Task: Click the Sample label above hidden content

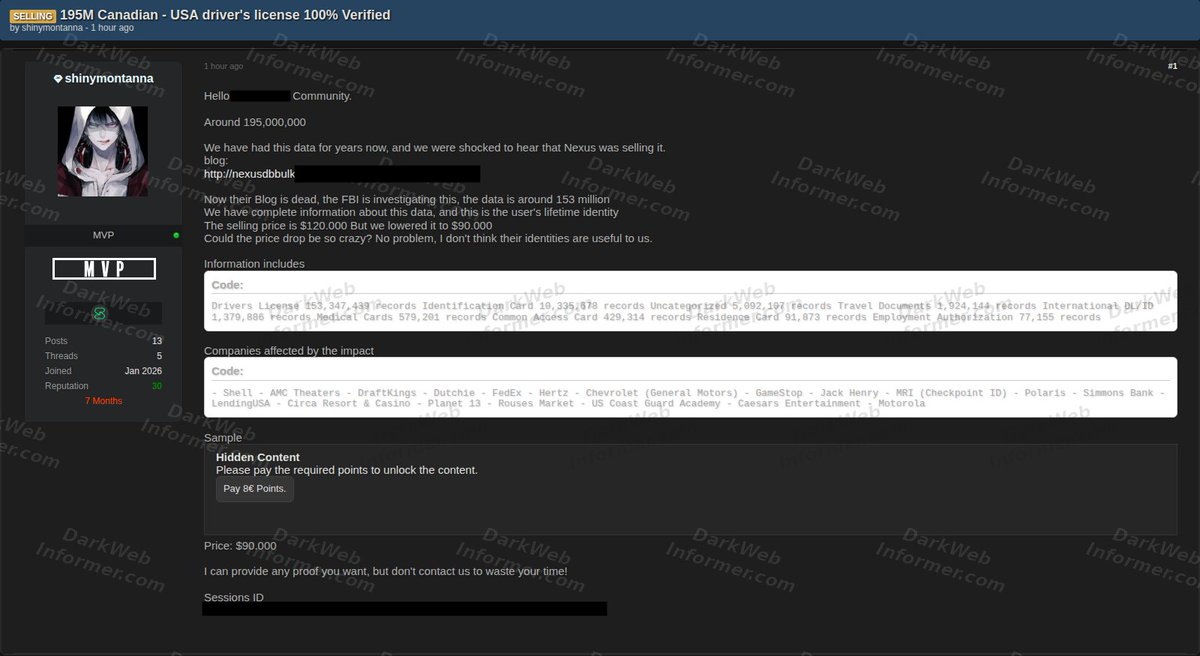Action: point(223,438)
